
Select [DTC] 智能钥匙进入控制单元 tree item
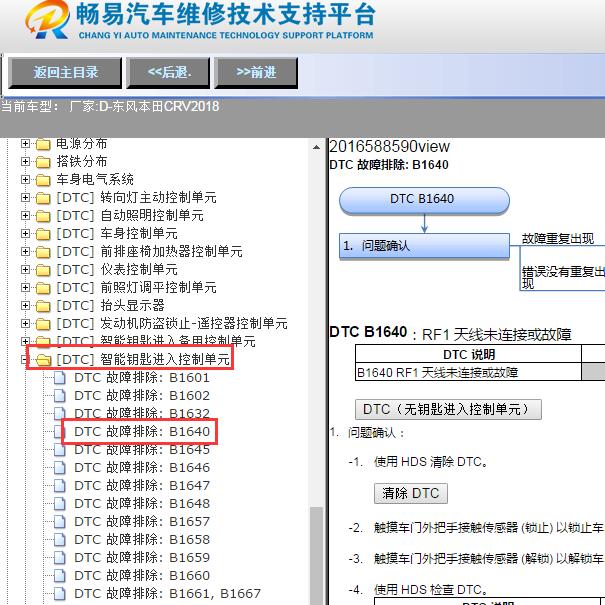143,360
